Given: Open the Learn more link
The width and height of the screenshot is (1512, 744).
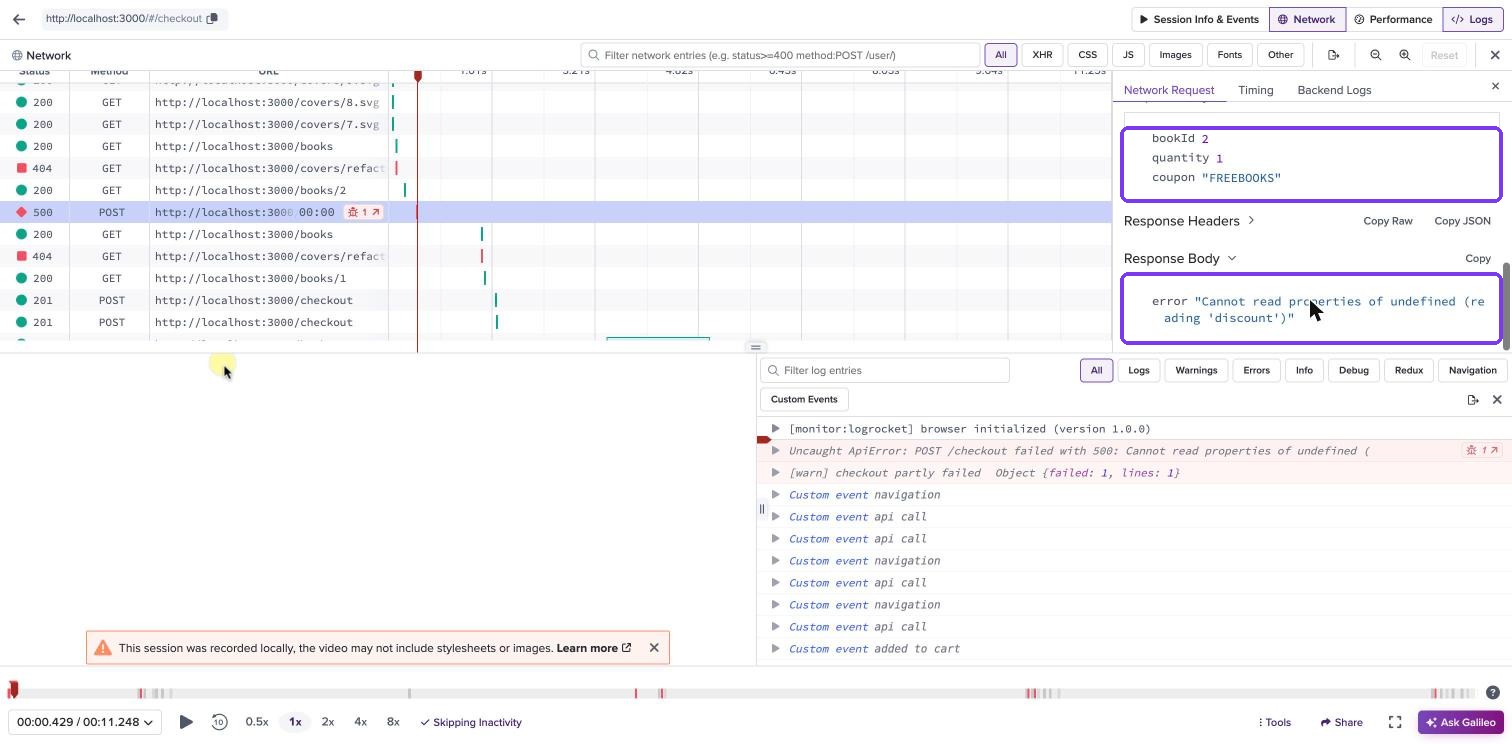Looking at the screenshot, I should [x=594, y=648].
